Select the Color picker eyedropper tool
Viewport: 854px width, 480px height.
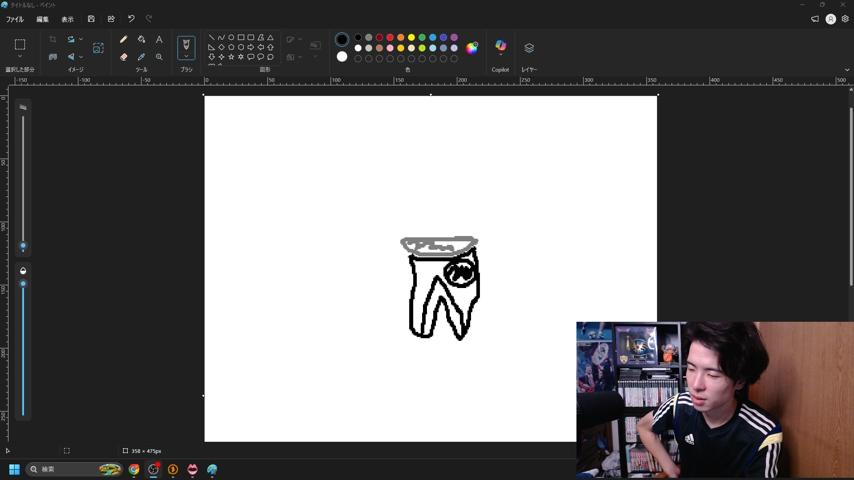coord(141,57)
